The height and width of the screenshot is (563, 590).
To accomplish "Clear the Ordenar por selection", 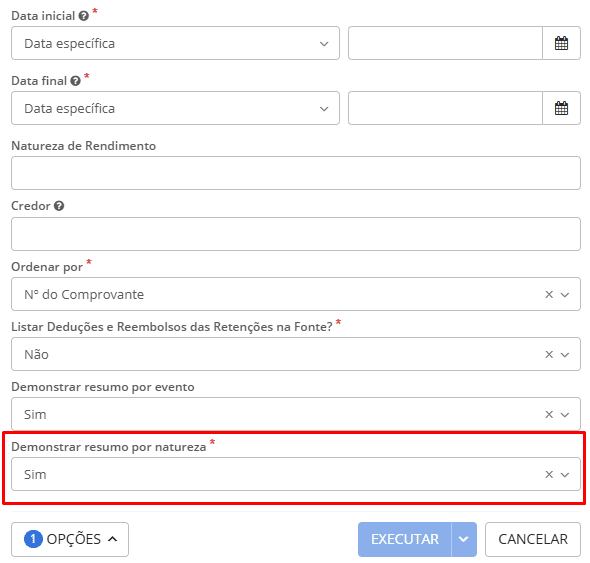I will point(549,295).
